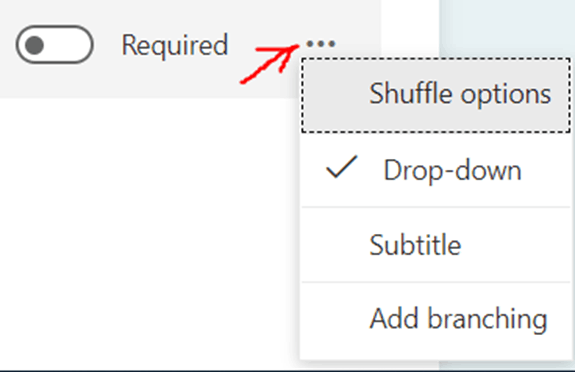Screen dimensions: 575x372
Task: Enable Required using its label text
Action: (175, 45)
